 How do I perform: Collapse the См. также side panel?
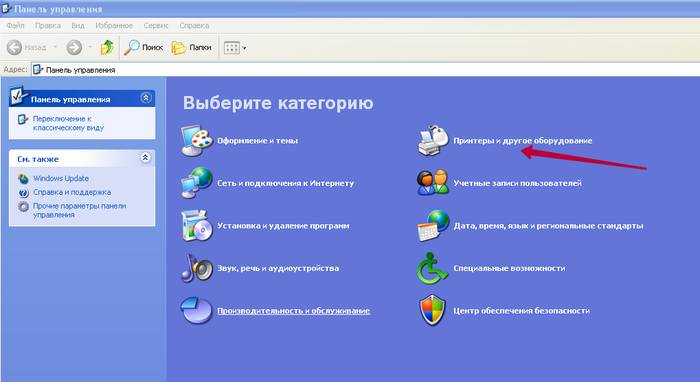[145, 158]
